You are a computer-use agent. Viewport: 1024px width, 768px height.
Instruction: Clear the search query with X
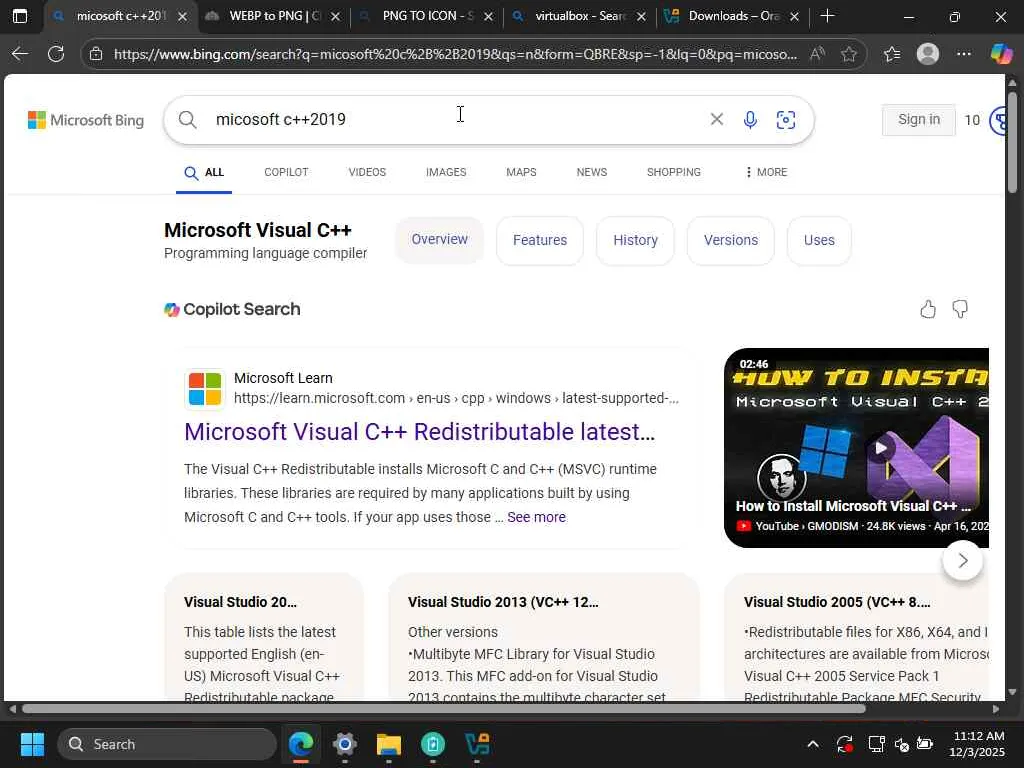point(716,119)
